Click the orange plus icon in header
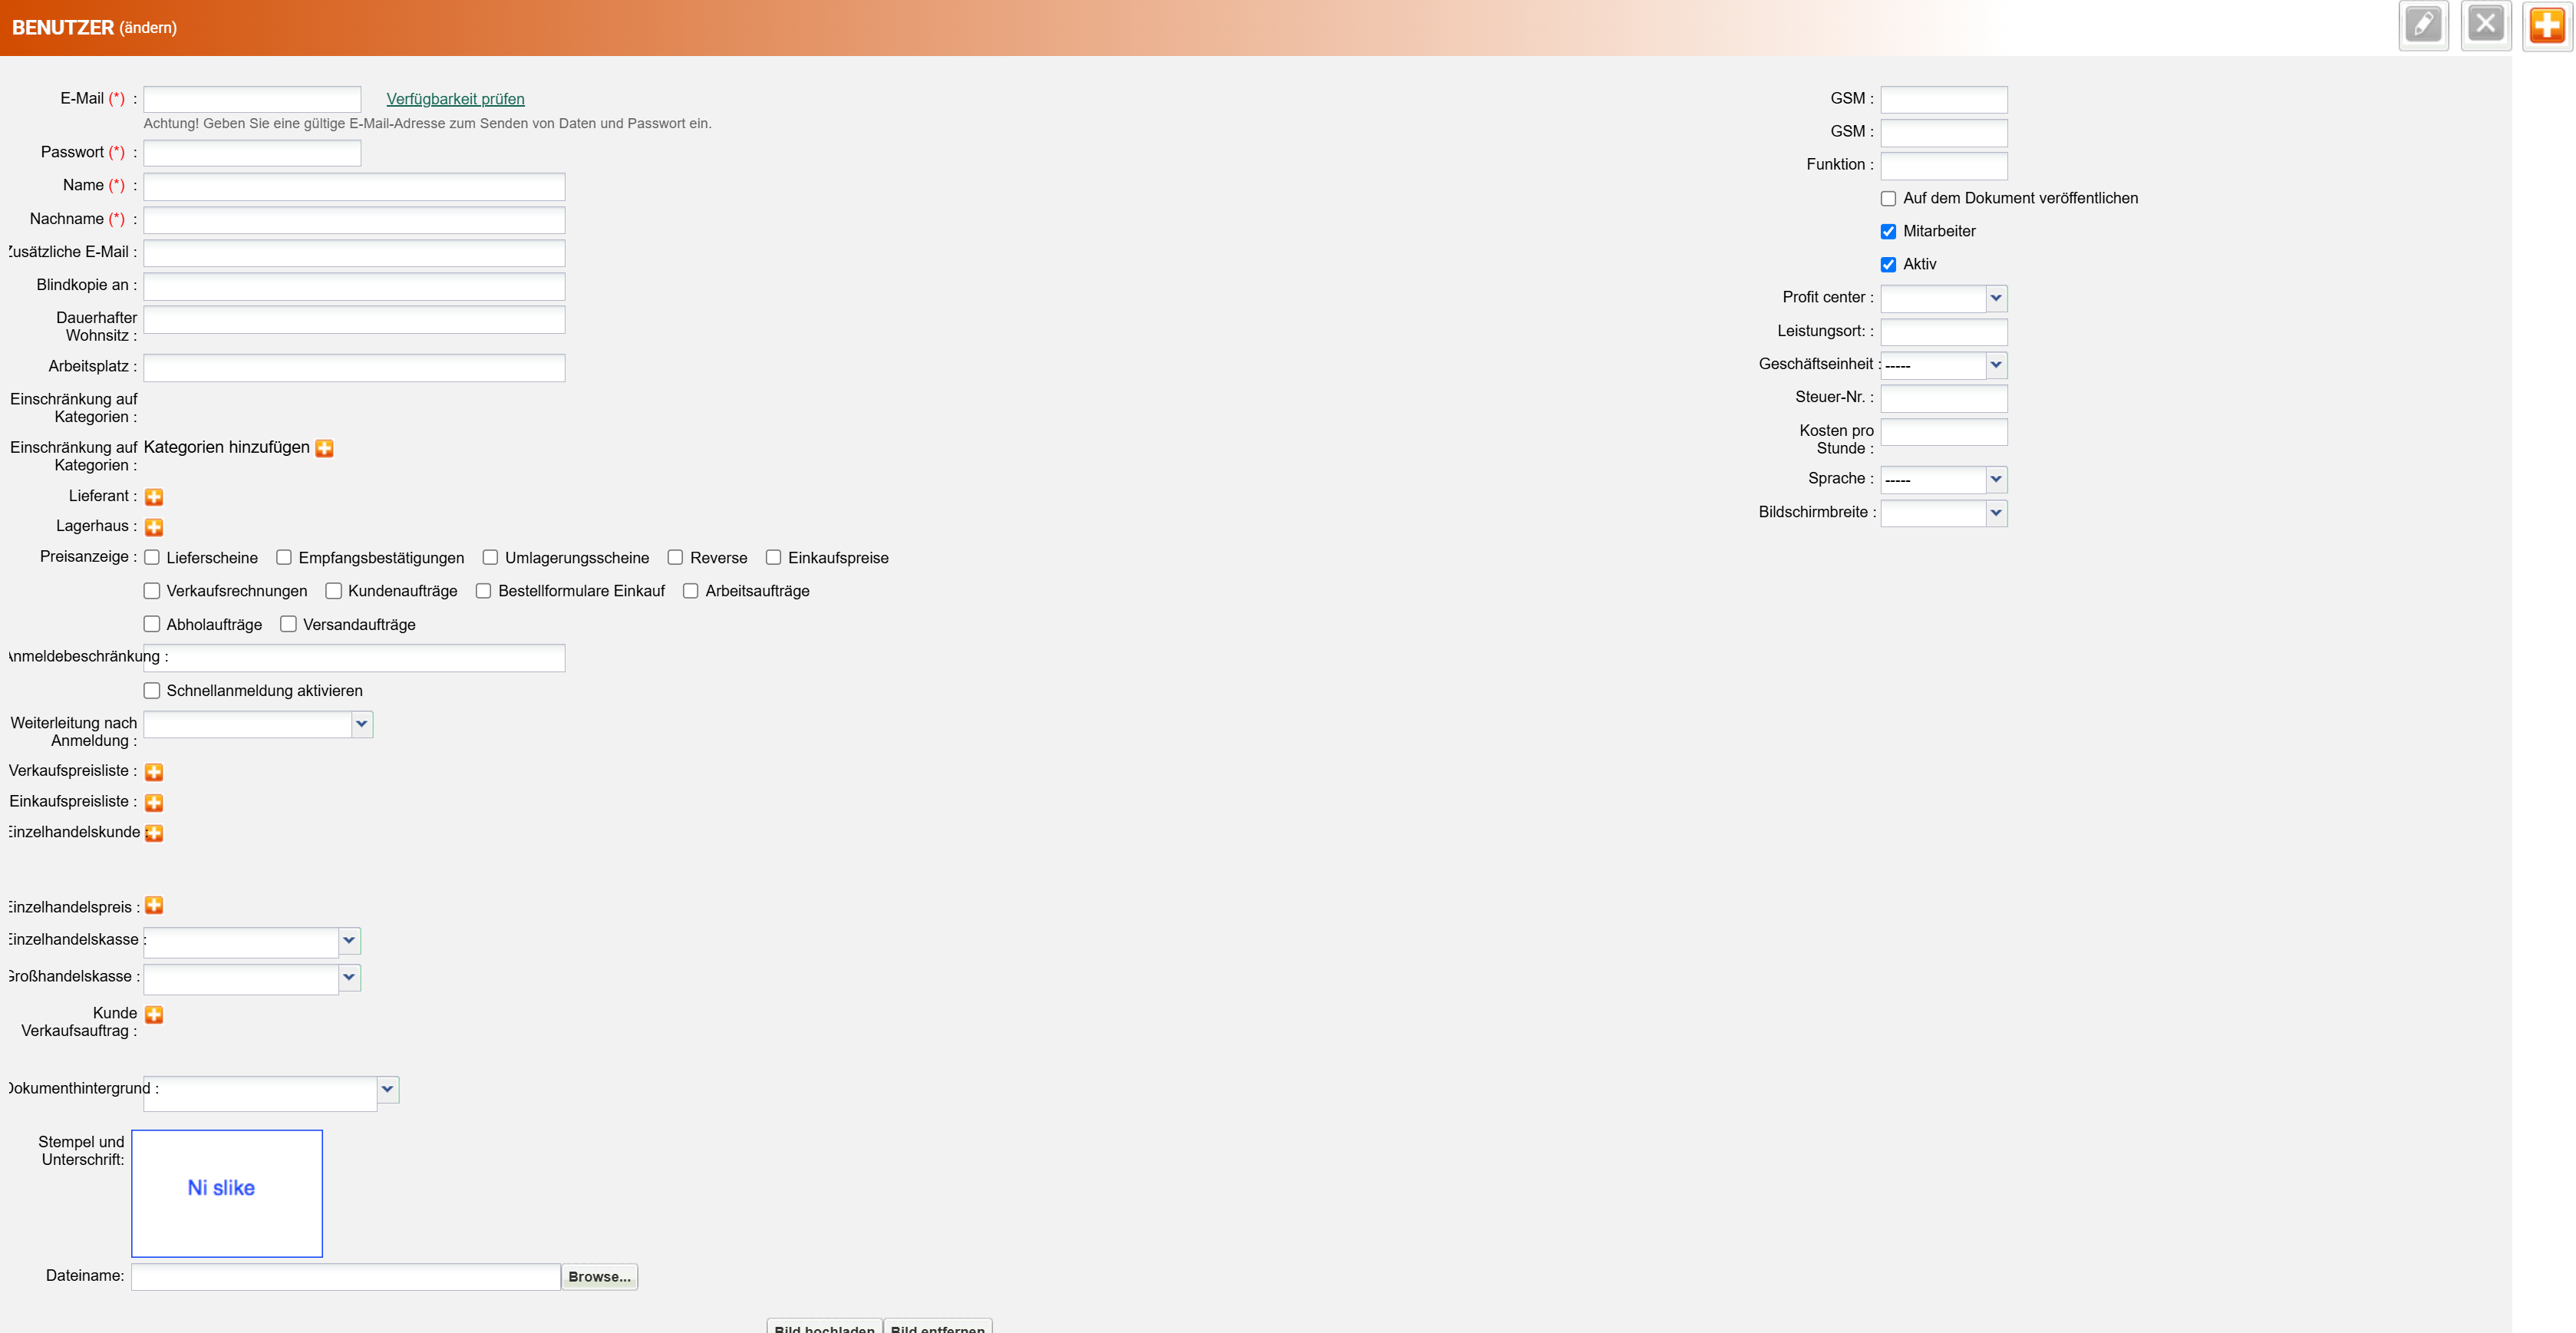This screenshot has width=2576, height=1333. click(x=2546, y=25)
